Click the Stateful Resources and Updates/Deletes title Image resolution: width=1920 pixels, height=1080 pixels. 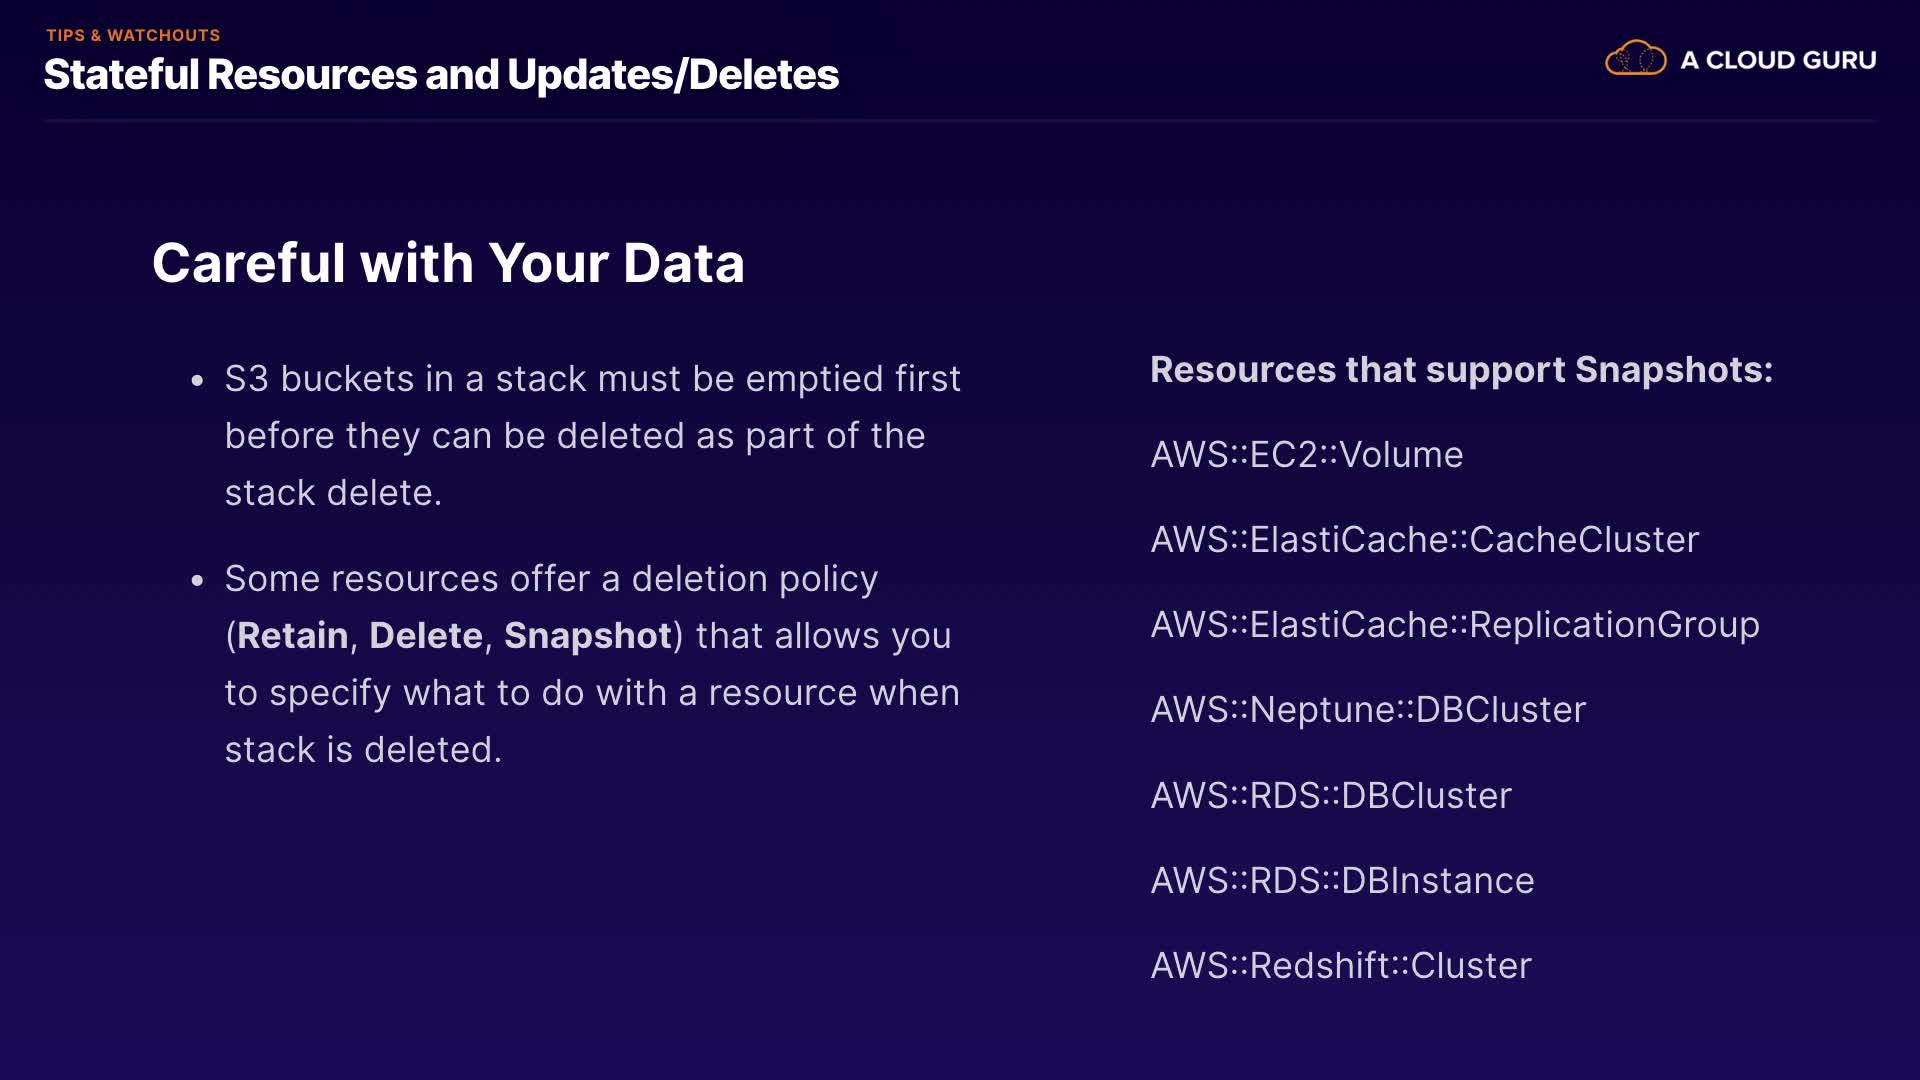441,75
